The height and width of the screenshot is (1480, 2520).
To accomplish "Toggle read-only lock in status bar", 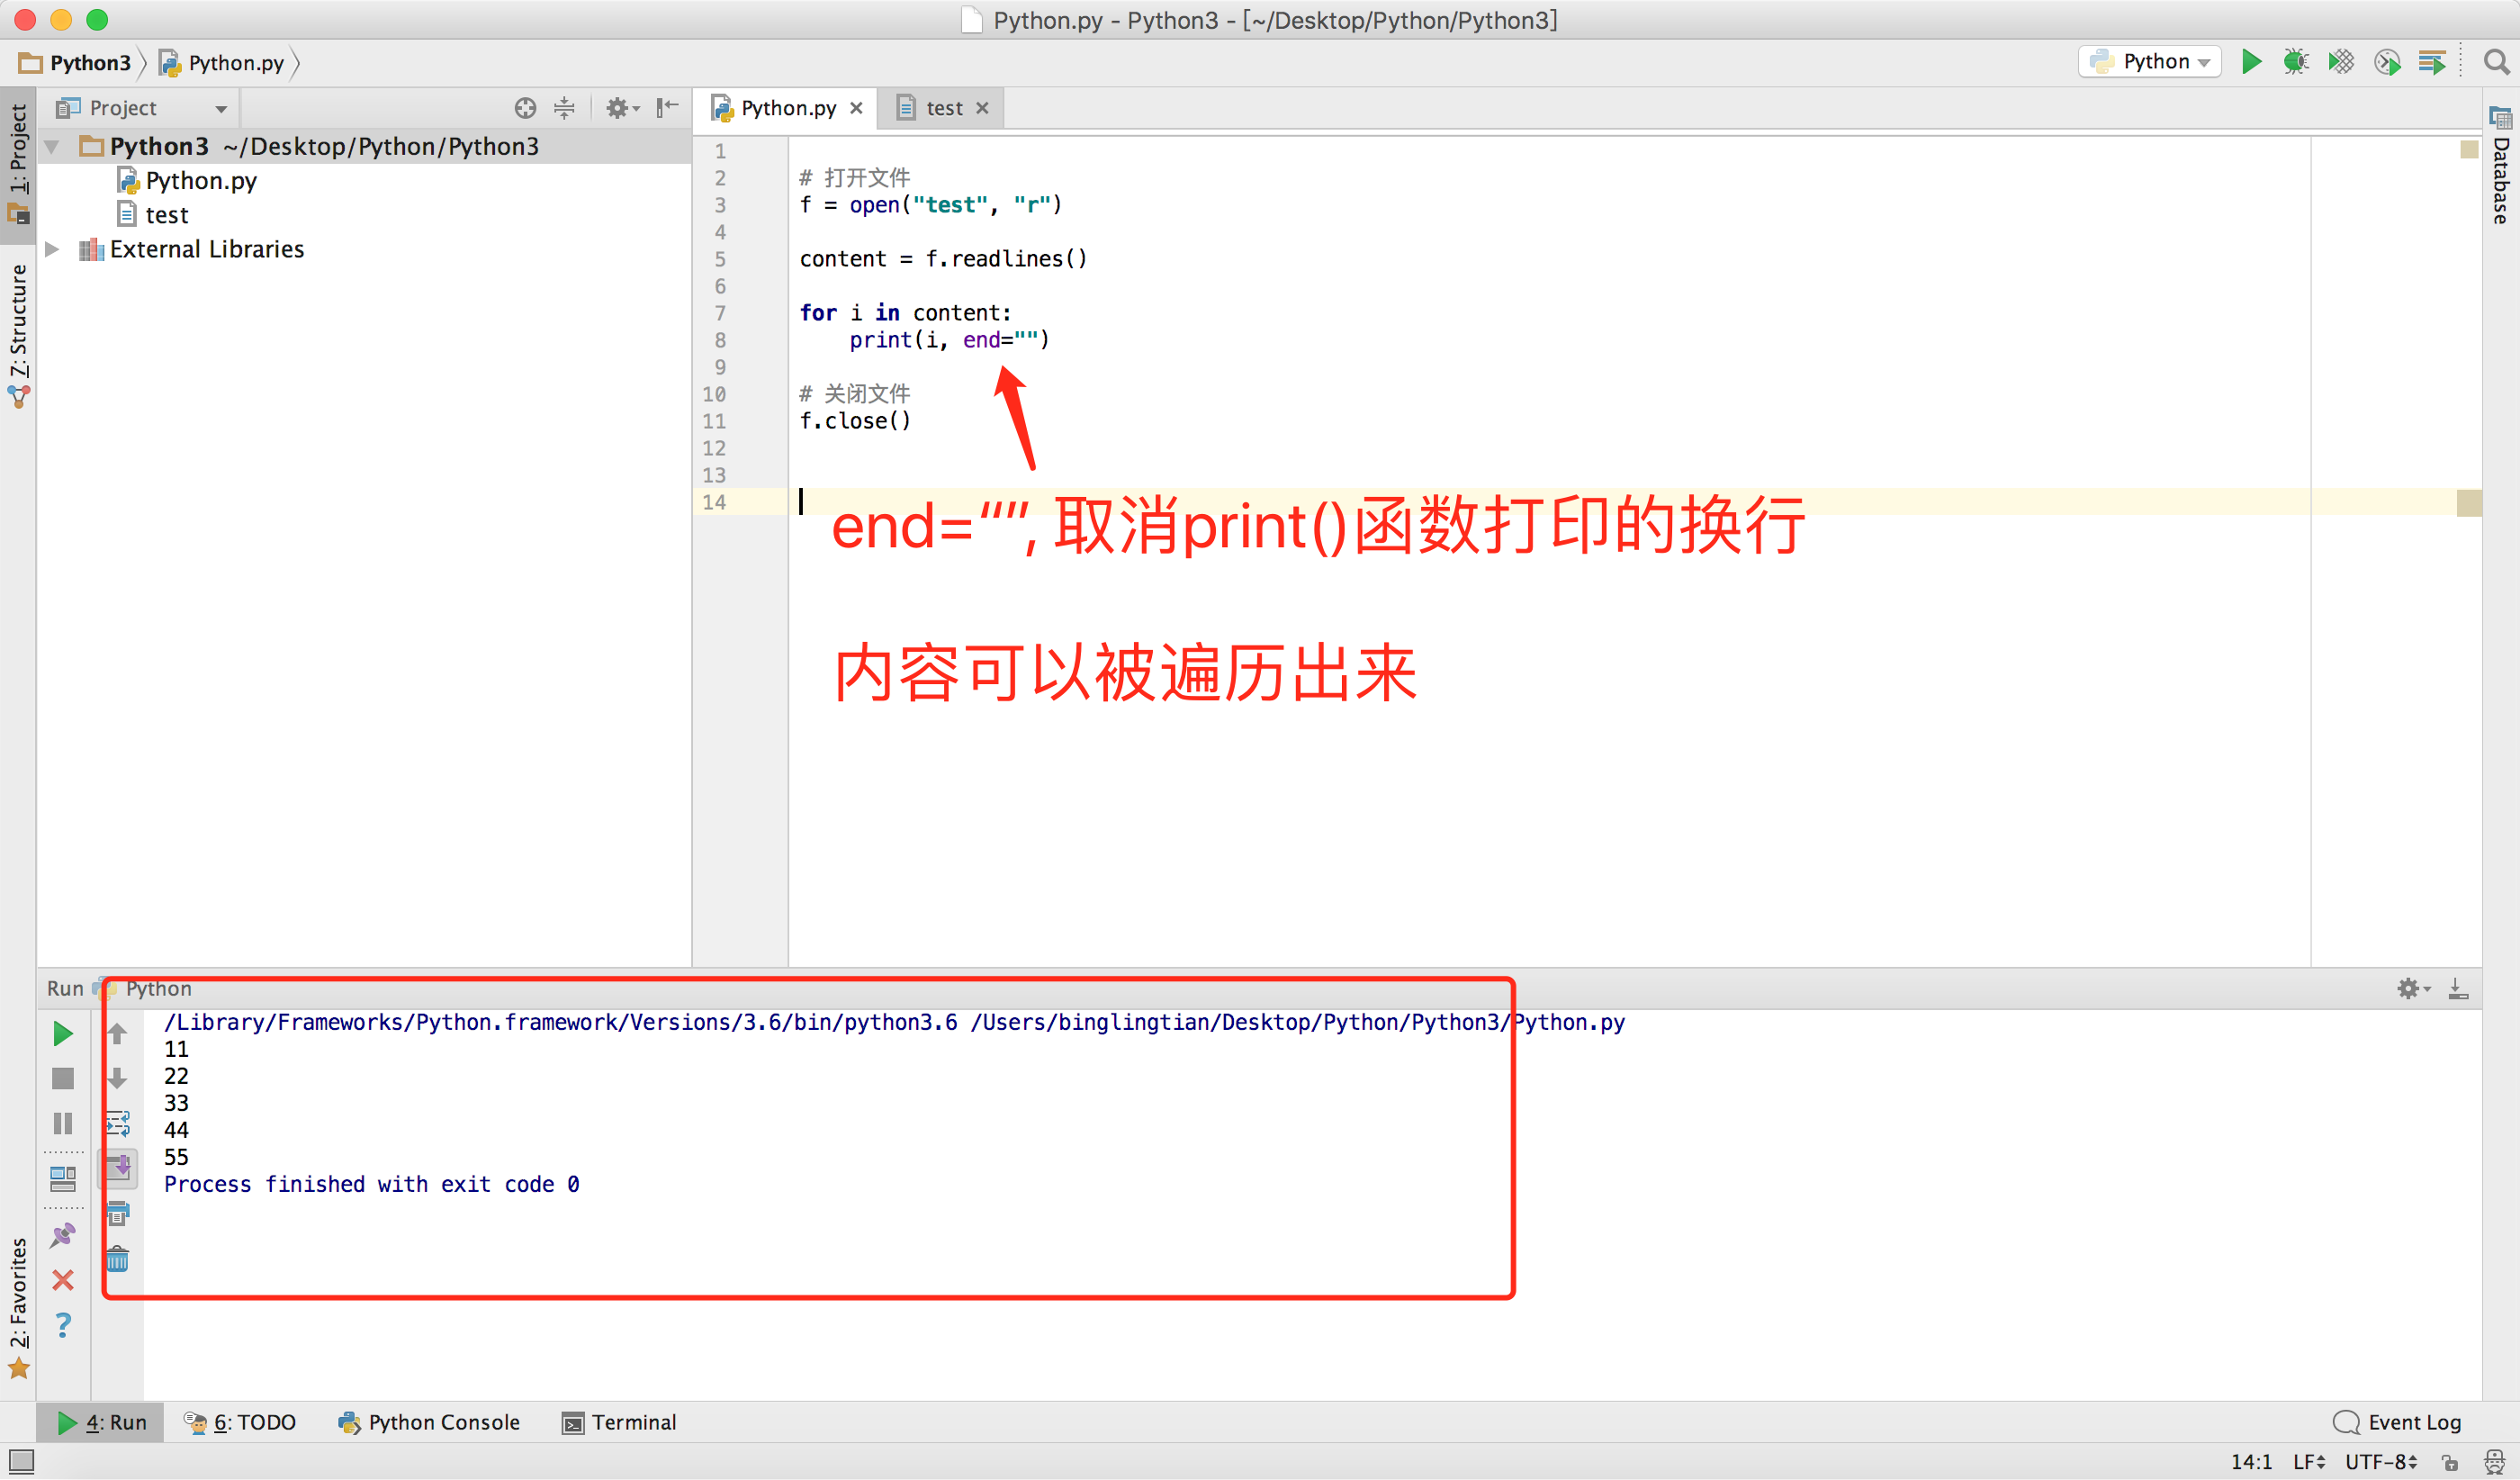I will click(x=2450, y=1462).
